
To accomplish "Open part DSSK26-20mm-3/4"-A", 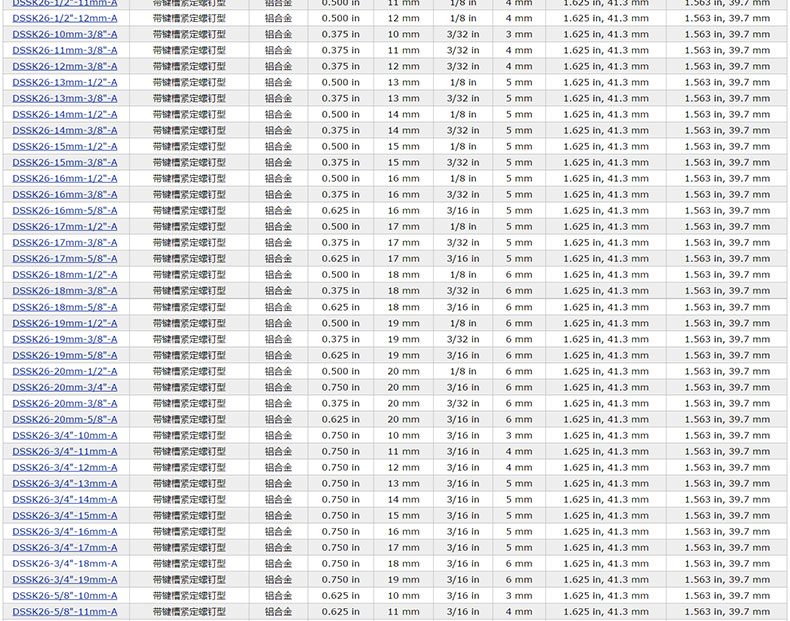I will [64, 387].
